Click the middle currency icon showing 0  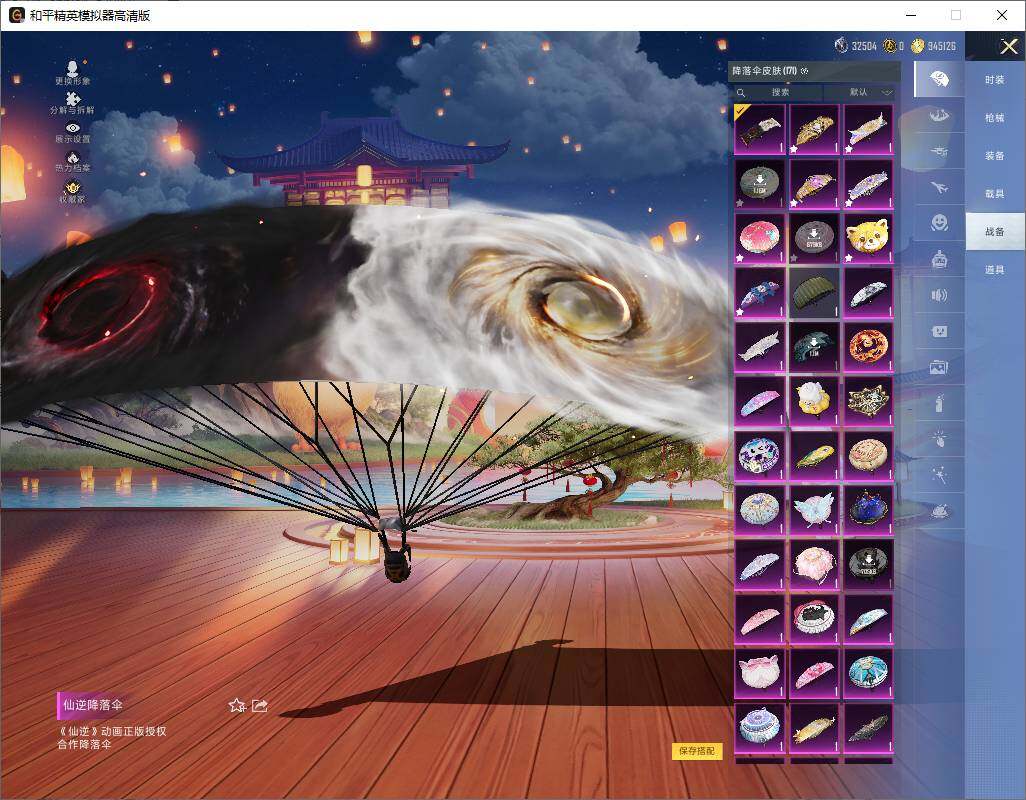[x=889, y=46]
